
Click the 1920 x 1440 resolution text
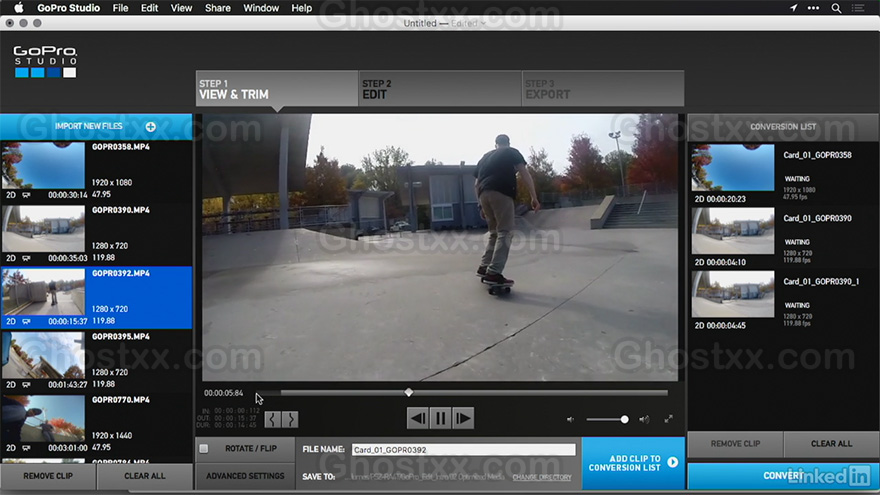(x=112, y=436)
